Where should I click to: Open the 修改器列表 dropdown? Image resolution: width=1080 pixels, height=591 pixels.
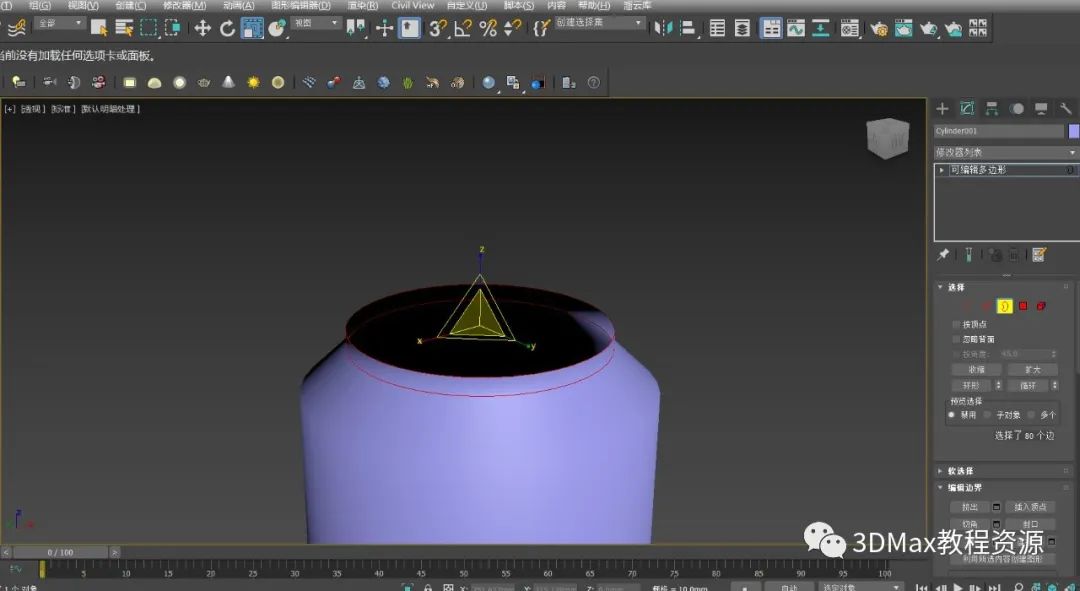pos(1005,152)
